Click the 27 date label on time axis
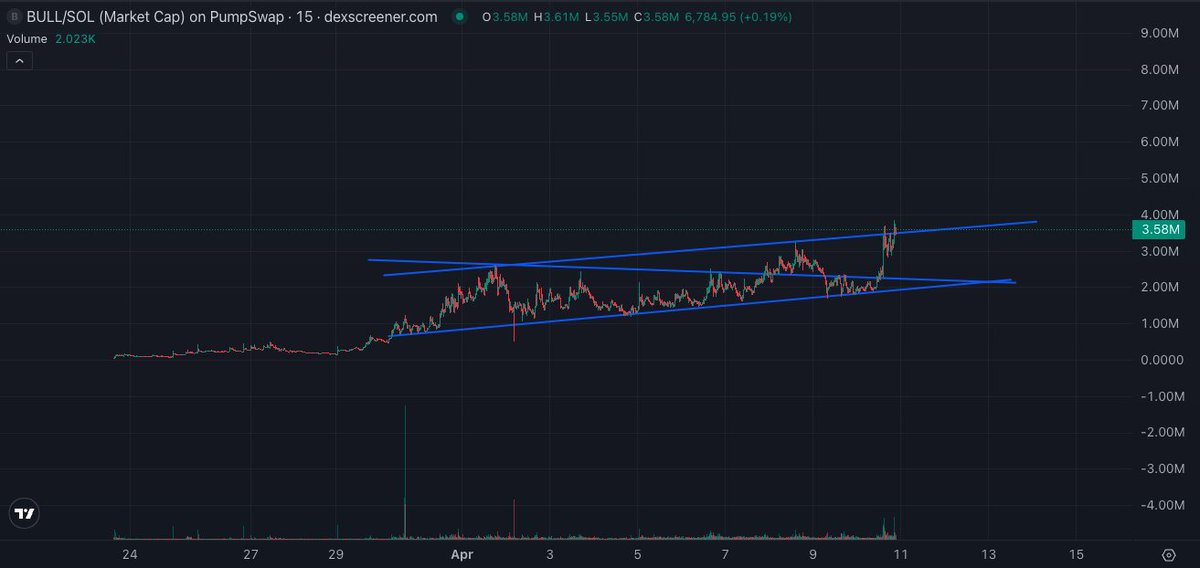This screenshot has width=1200, height=568. [251, 555]
